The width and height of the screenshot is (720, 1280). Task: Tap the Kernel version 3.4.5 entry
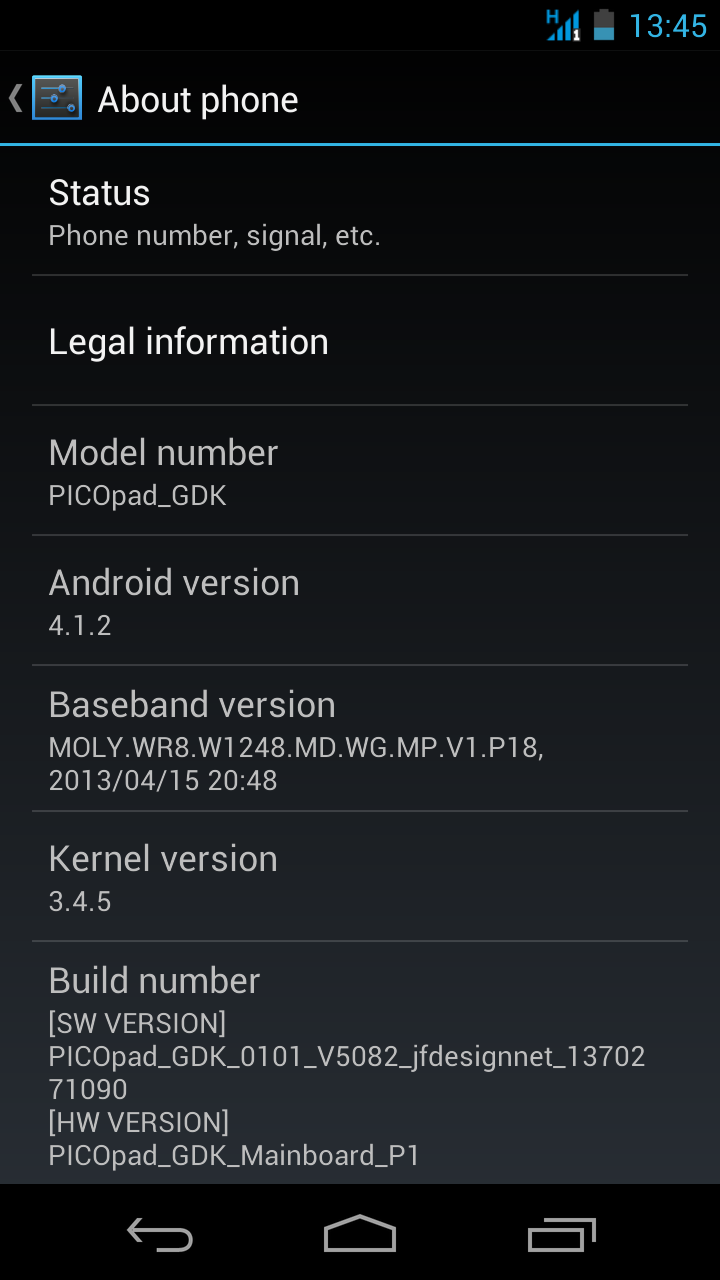[x=360, y=877]
